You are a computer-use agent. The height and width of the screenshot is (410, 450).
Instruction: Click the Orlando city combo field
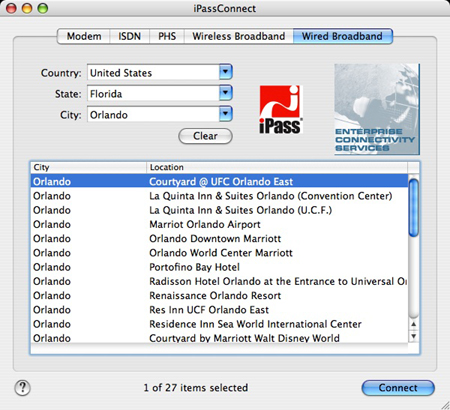153,115
